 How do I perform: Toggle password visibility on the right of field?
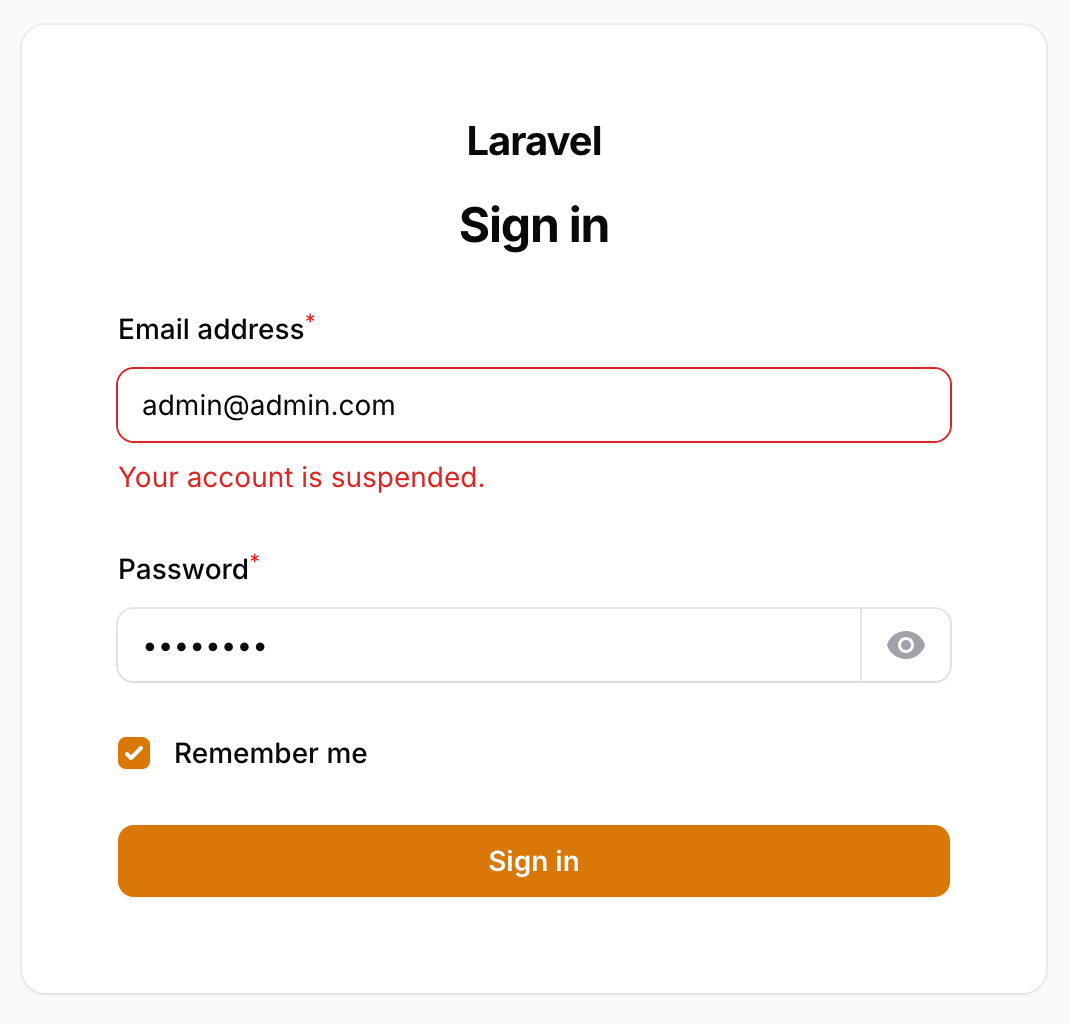point(905,646)
